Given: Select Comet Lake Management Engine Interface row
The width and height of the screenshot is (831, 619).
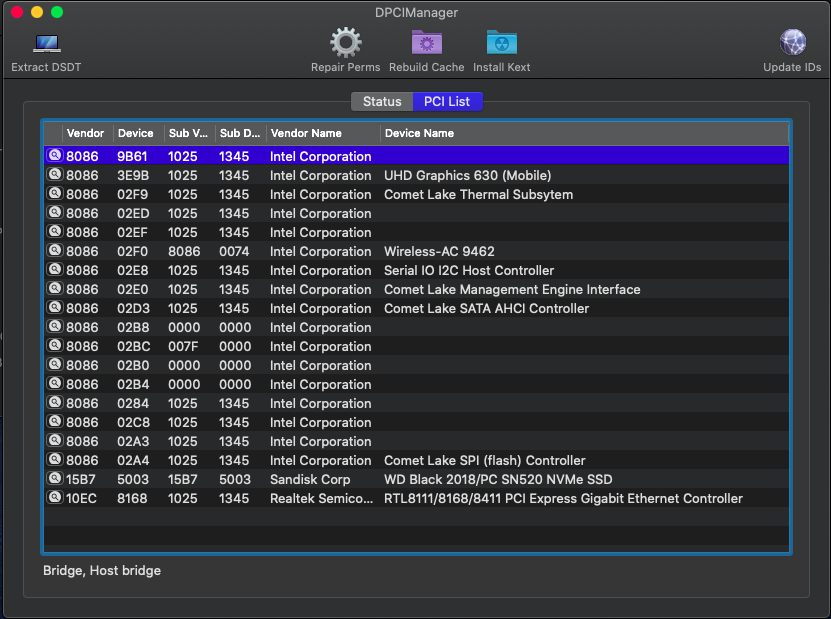Looking at the screenshot, I should [x=417, y=289].
